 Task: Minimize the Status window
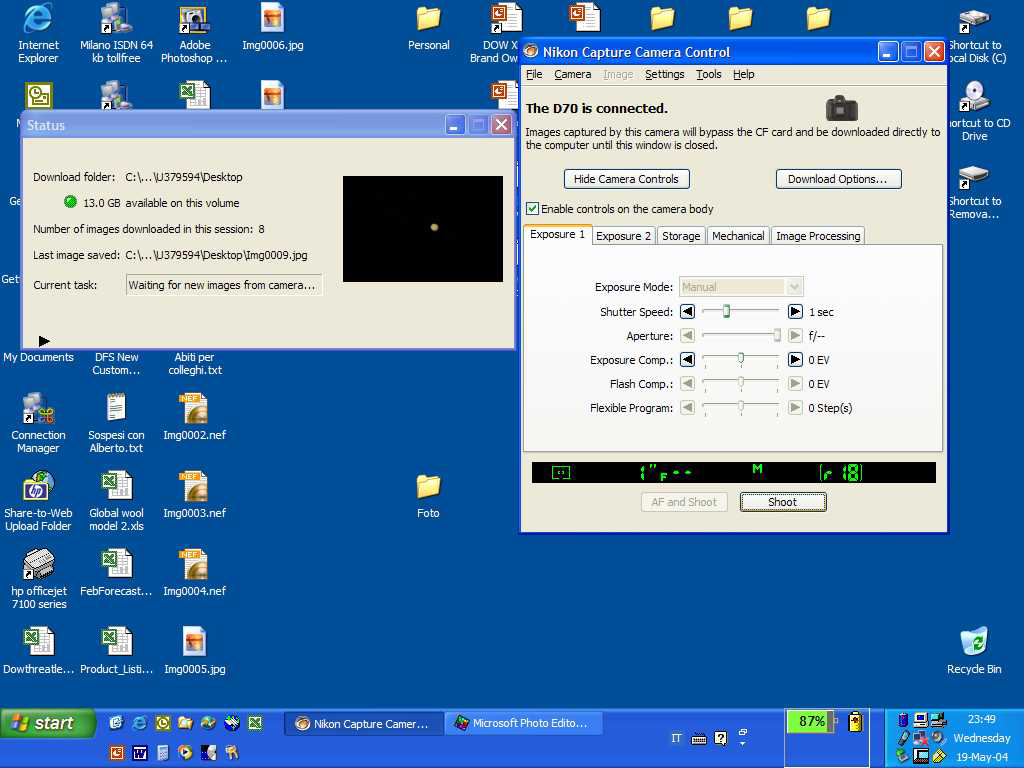coord(455,125)
